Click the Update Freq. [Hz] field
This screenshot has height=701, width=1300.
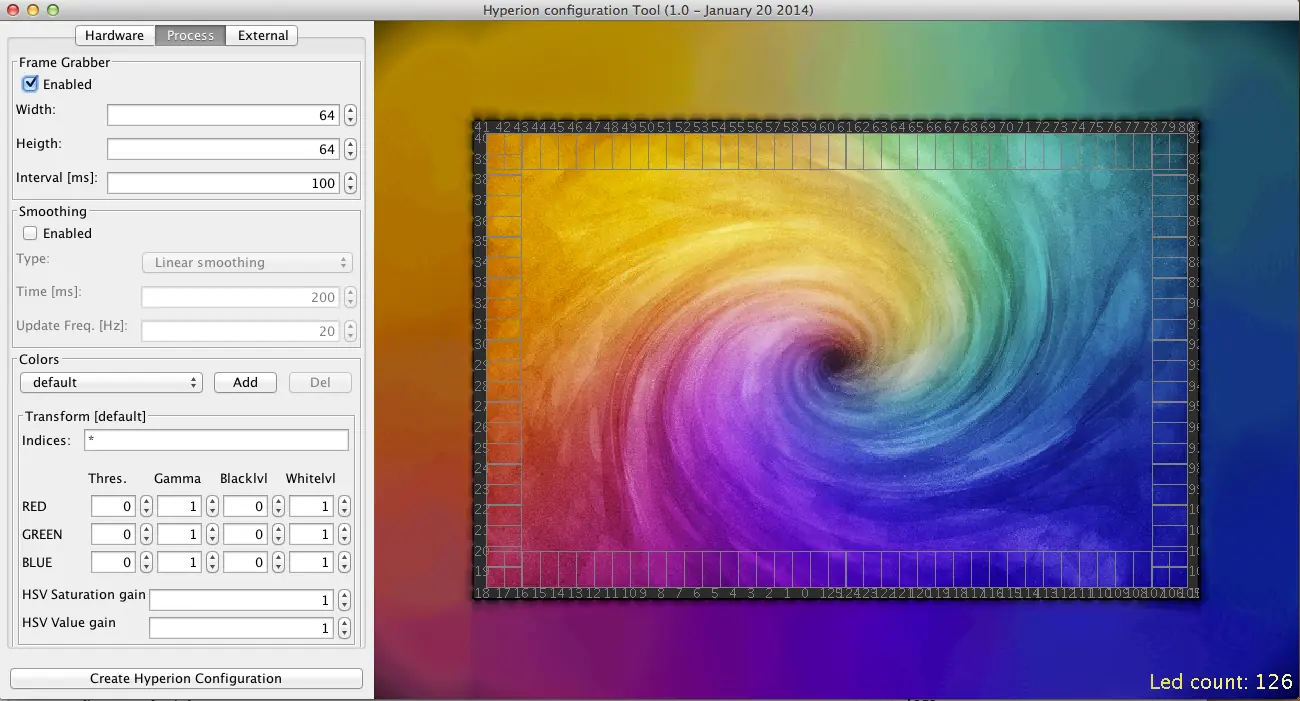coord(240,331)
